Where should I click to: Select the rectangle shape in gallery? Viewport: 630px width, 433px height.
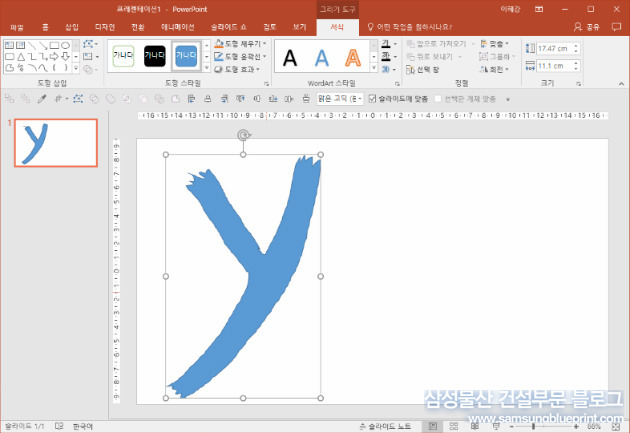click(x=54, y=45)
